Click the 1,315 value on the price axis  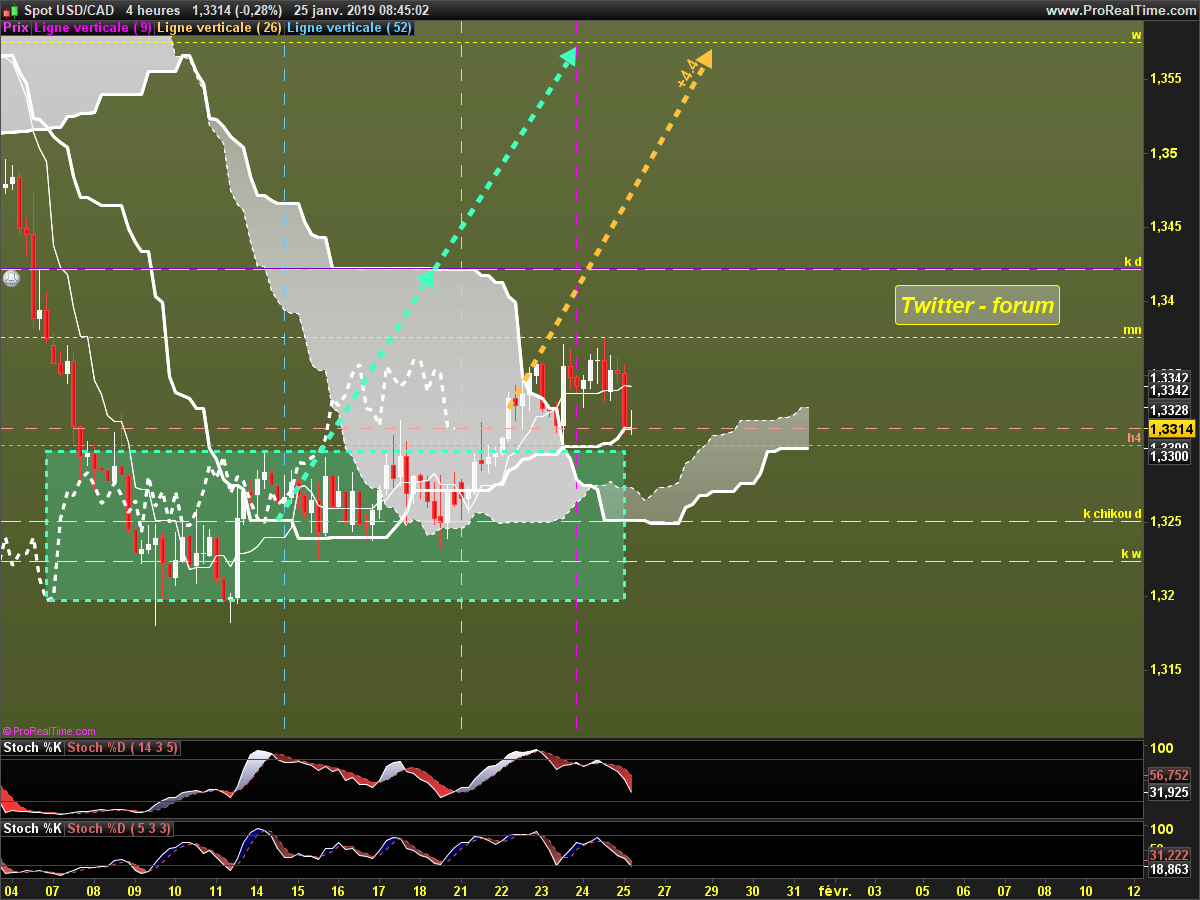1166,670
